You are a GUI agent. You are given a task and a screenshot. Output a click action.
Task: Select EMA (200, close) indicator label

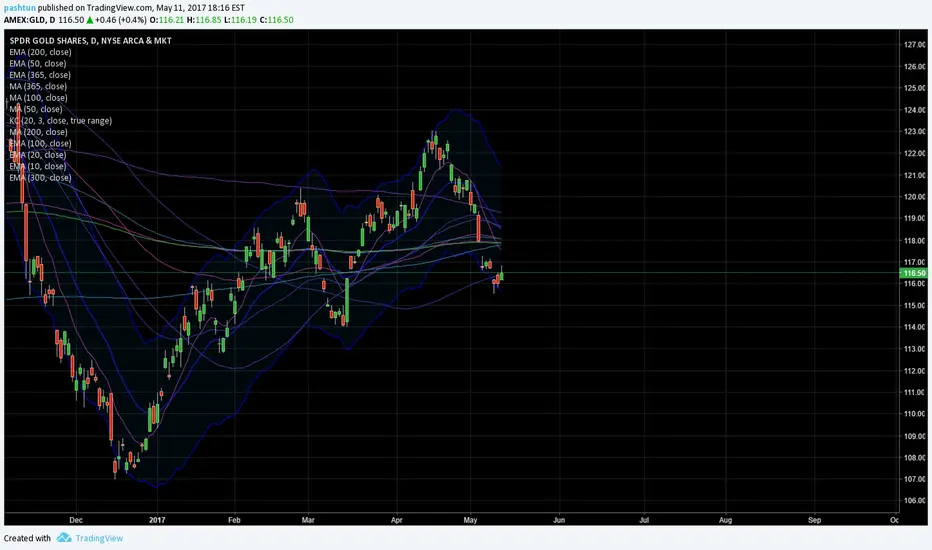coord(40,52)
